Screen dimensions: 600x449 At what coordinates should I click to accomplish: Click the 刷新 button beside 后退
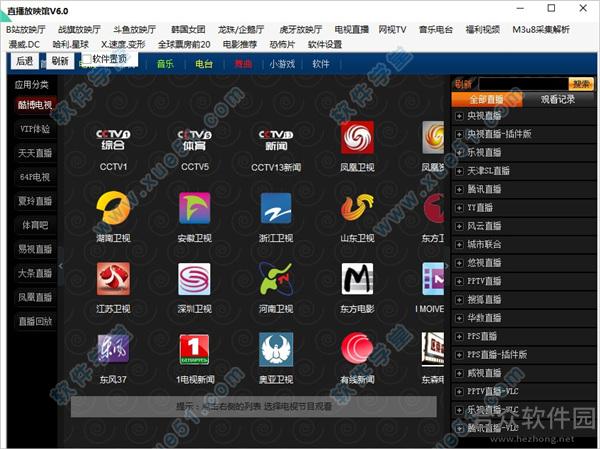coord(60,61)
